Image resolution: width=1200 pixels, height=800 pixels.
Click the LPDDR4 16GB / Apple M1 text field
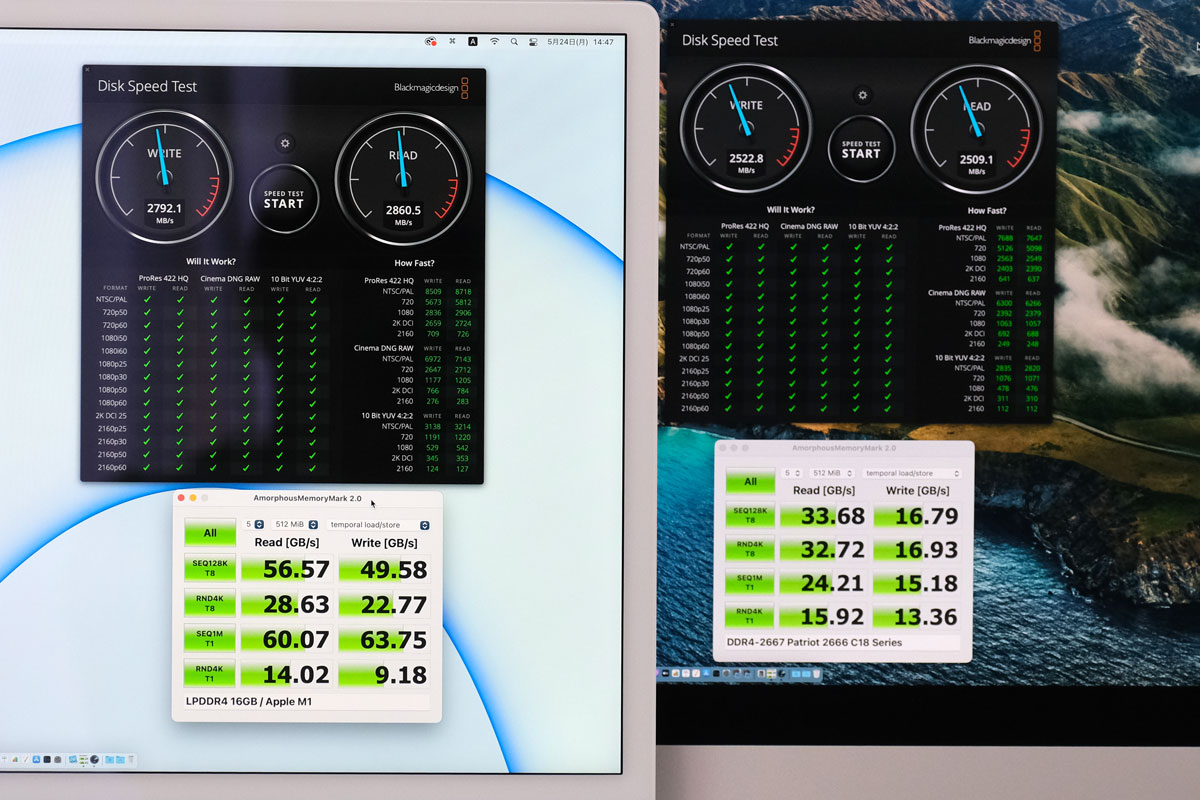point(307,702)
